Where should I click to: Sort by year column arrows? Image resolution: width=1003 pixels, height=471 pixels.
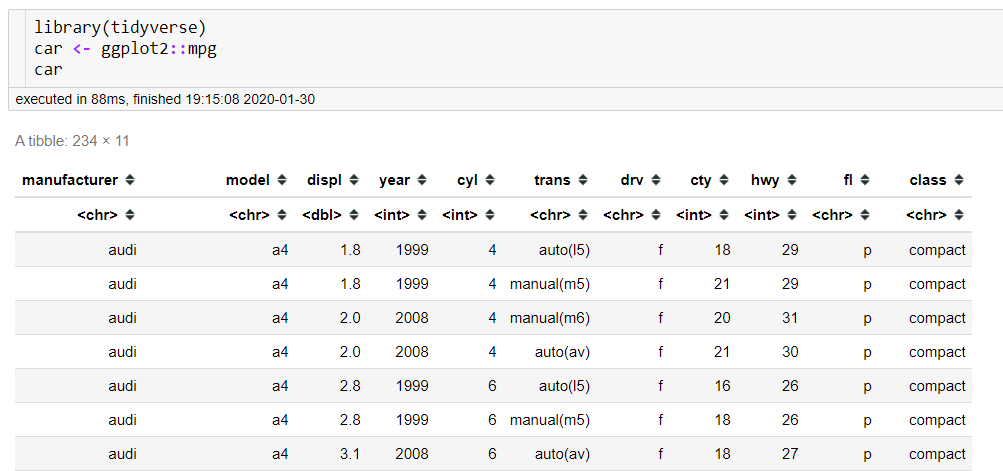pyautogui.click(x=423, y=181)
